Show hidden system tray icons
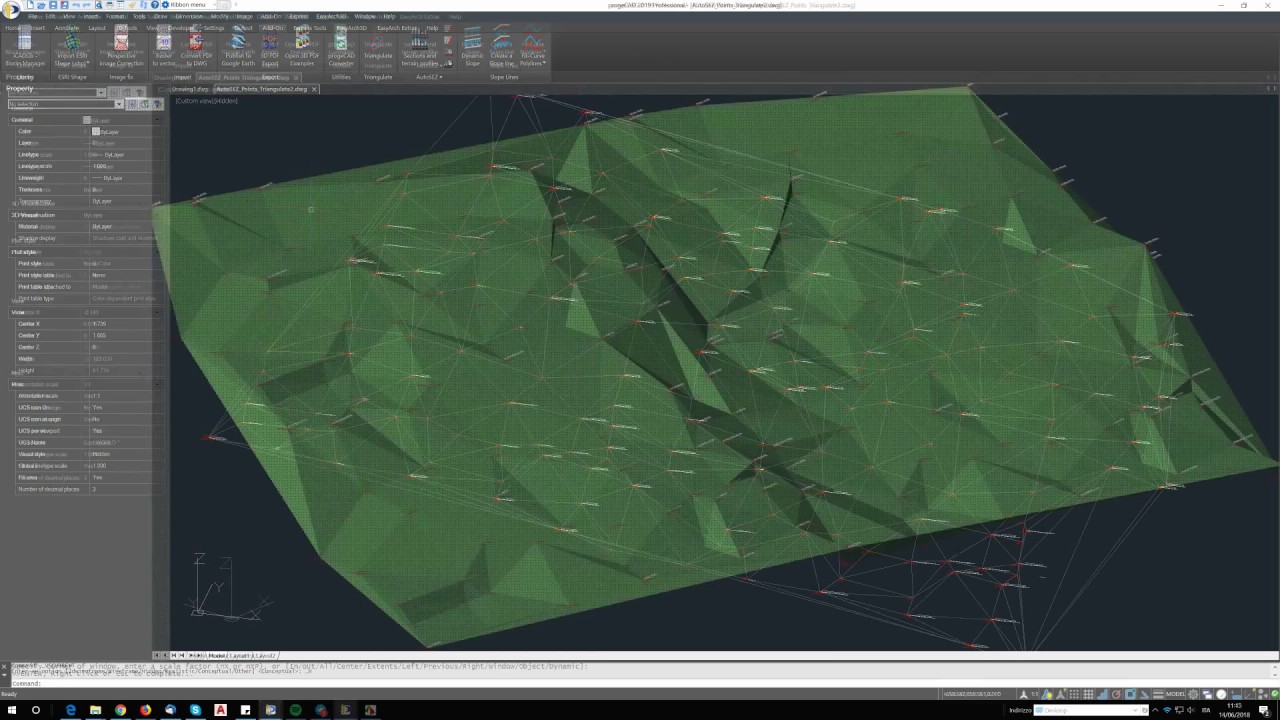Image resolution: width=1280 pixels, height=720 pixels. 1154,710
